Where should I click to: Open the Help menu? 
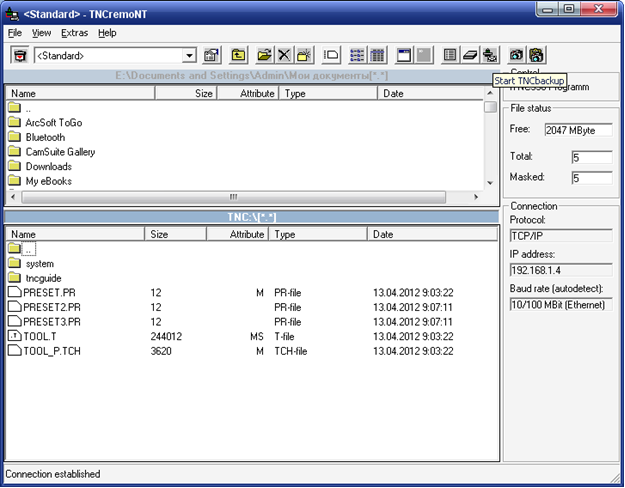[x=107, y=32]
